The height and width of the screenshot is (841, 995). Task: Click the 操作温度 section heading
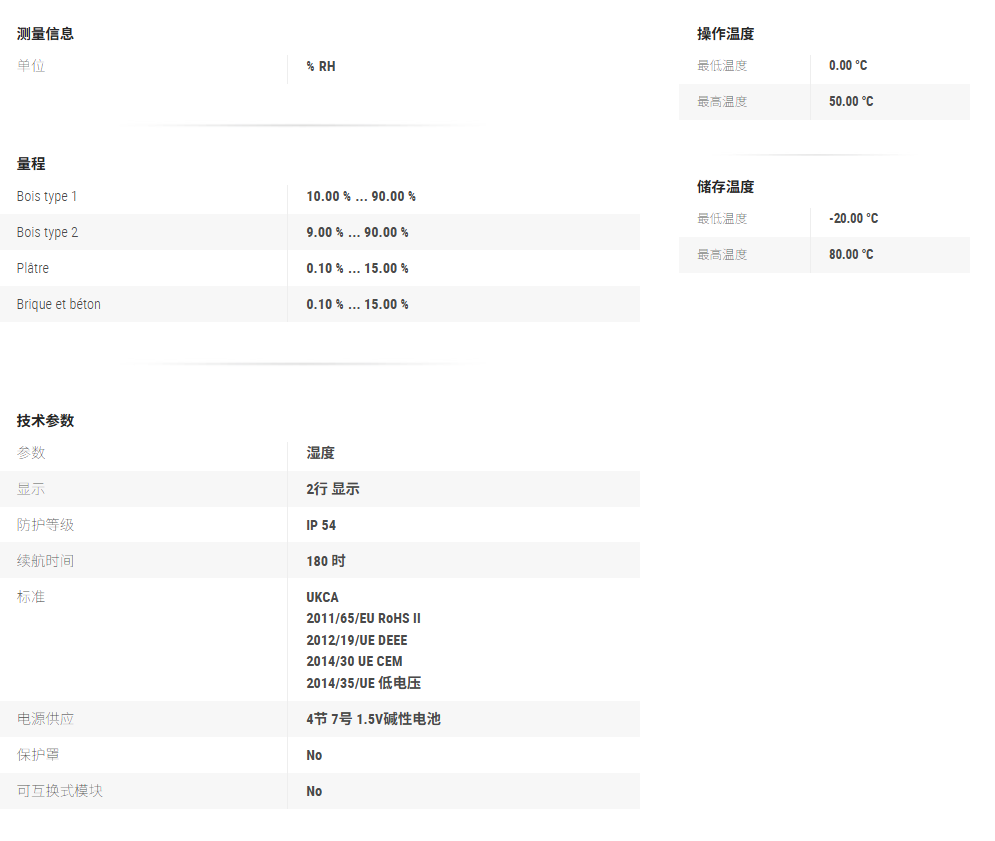point(725,34)
